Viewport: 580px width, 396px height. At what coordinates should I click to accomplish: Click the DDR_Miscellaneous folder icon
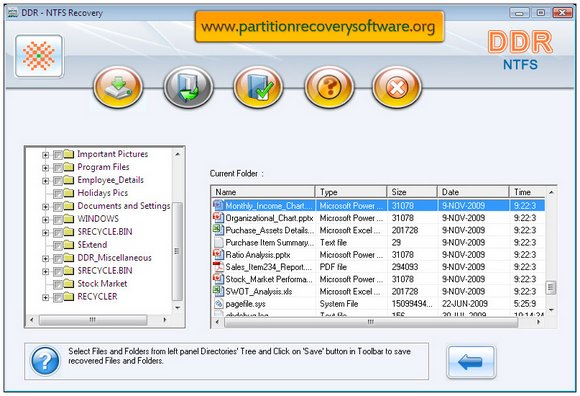69,258
